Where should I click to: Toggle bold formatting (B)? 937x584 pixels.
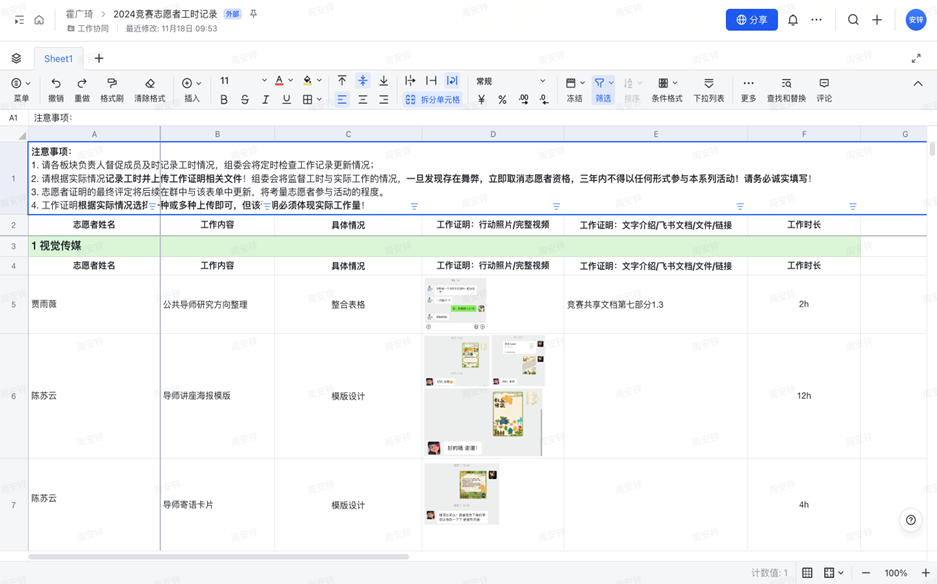[x=224, y=100]
